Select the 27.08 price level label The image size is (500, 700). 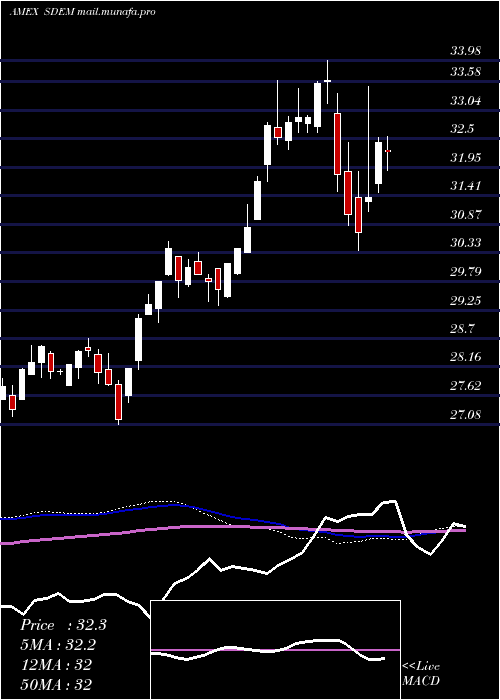(x=466, y=415)
